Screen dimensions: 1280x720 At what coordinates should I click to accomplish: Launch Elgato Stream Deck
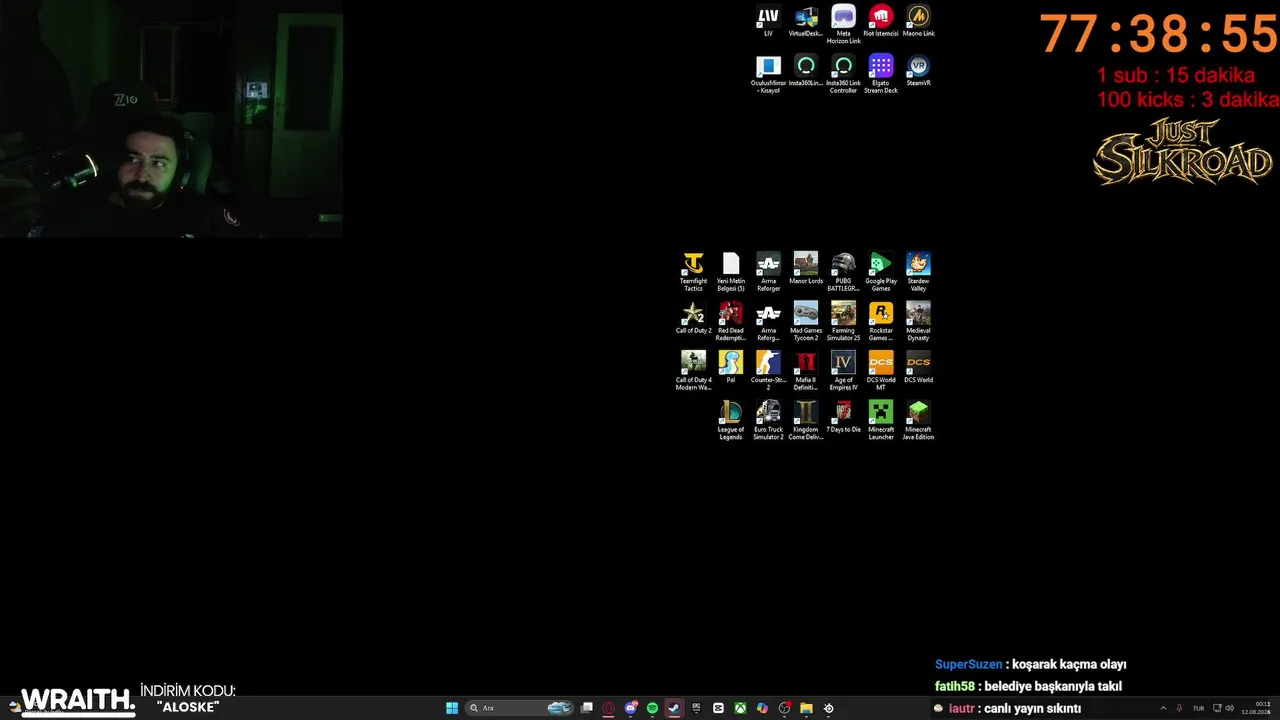click(881, 74)
